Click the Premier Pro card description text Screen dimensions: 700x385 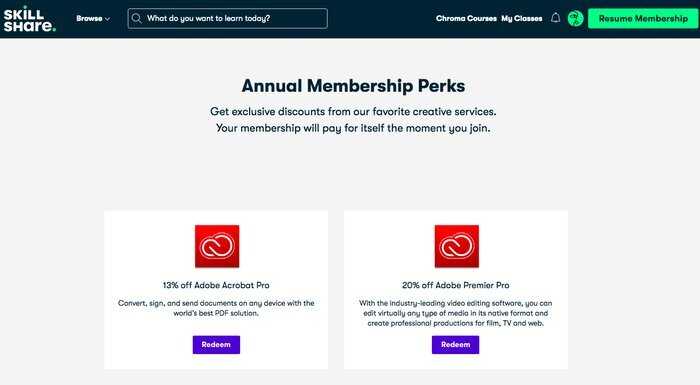coord(455,313)
